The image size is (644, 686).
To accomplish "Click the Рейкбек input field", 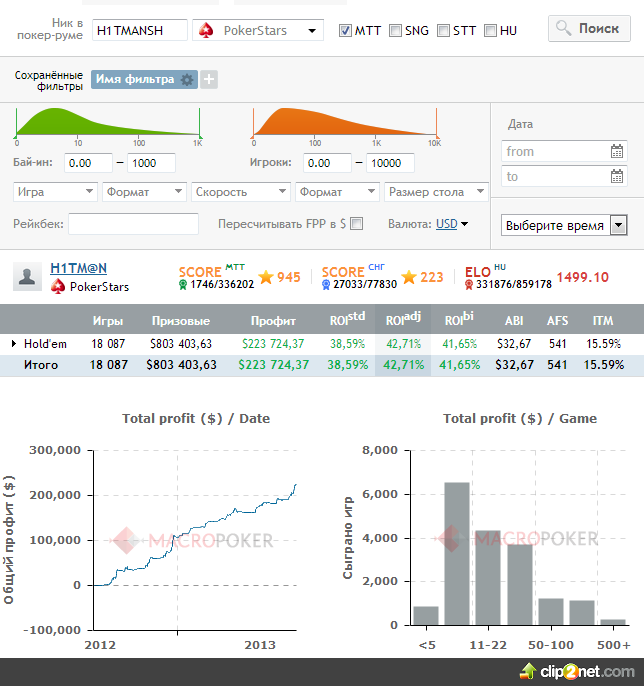I will tap(133, 224).
